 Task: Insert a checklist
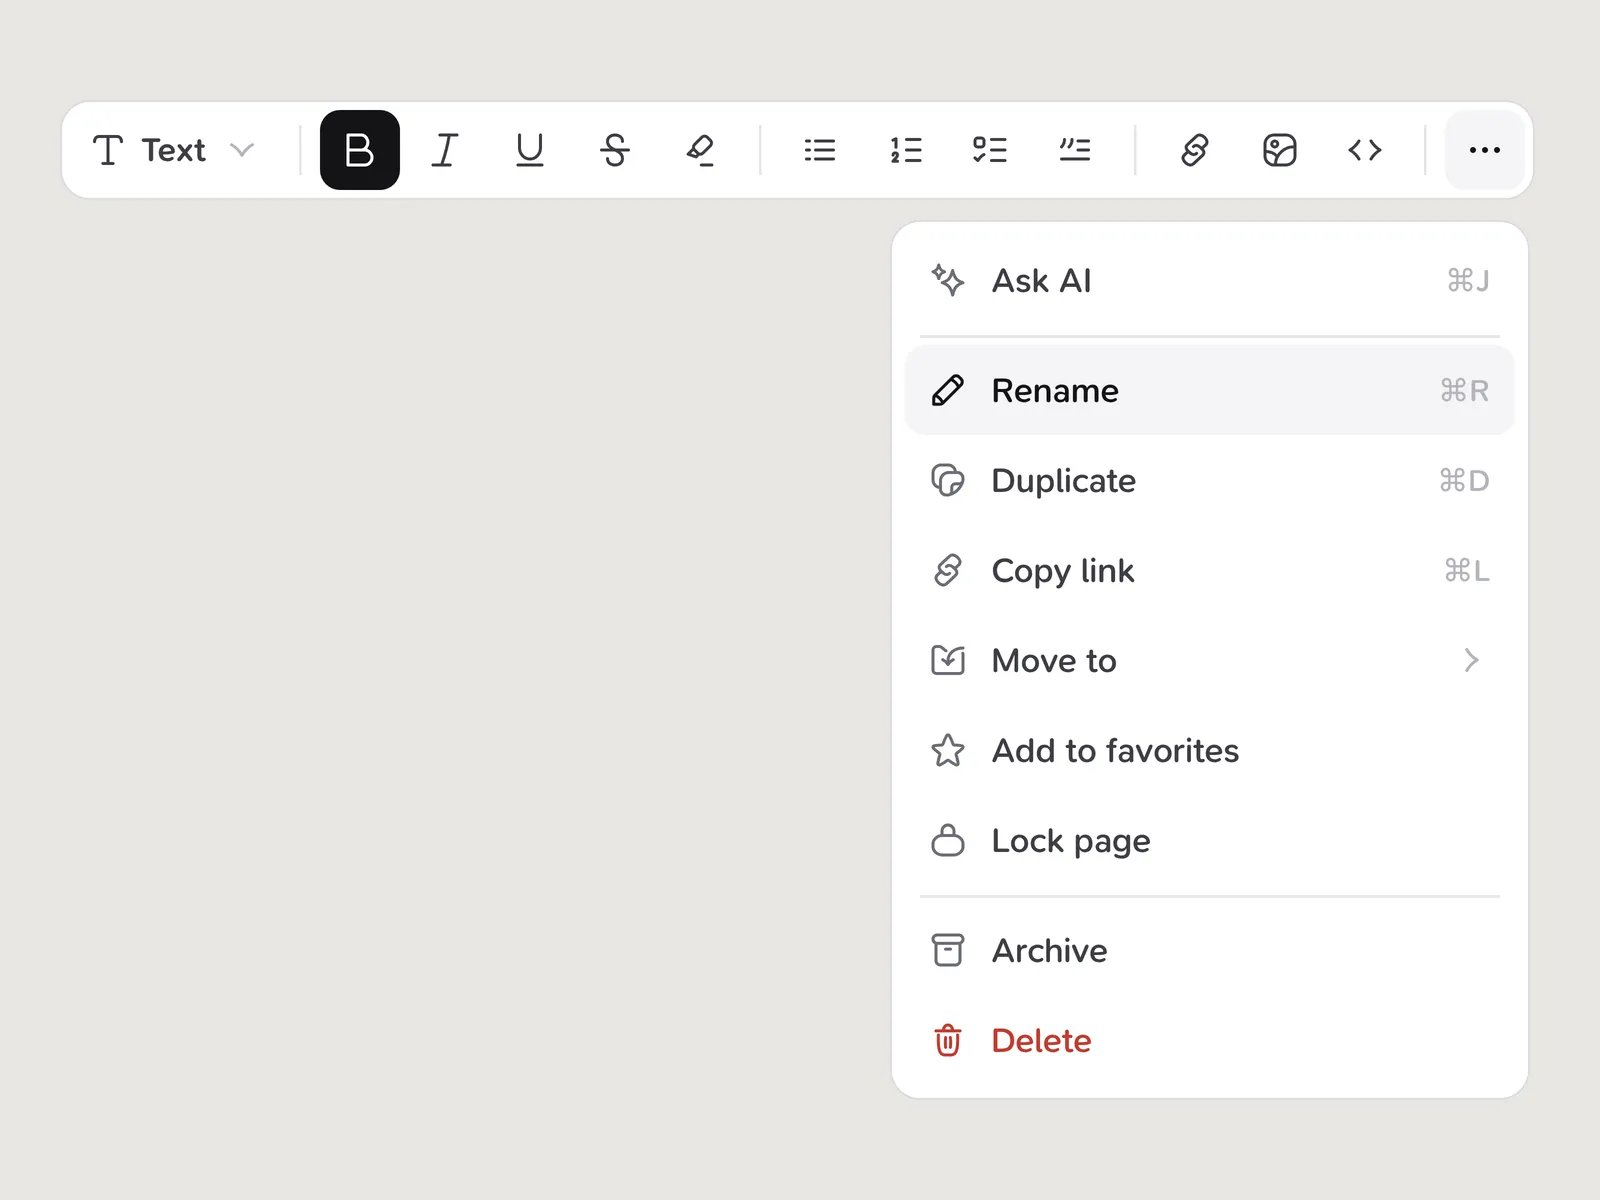(990, 150)
